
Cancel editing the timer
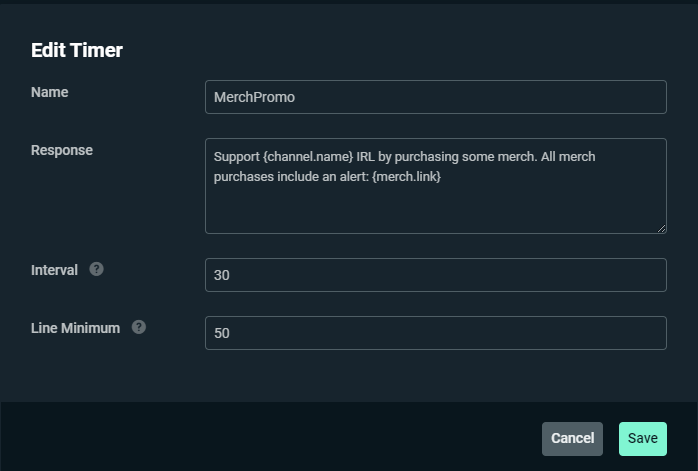coord(572,439)
